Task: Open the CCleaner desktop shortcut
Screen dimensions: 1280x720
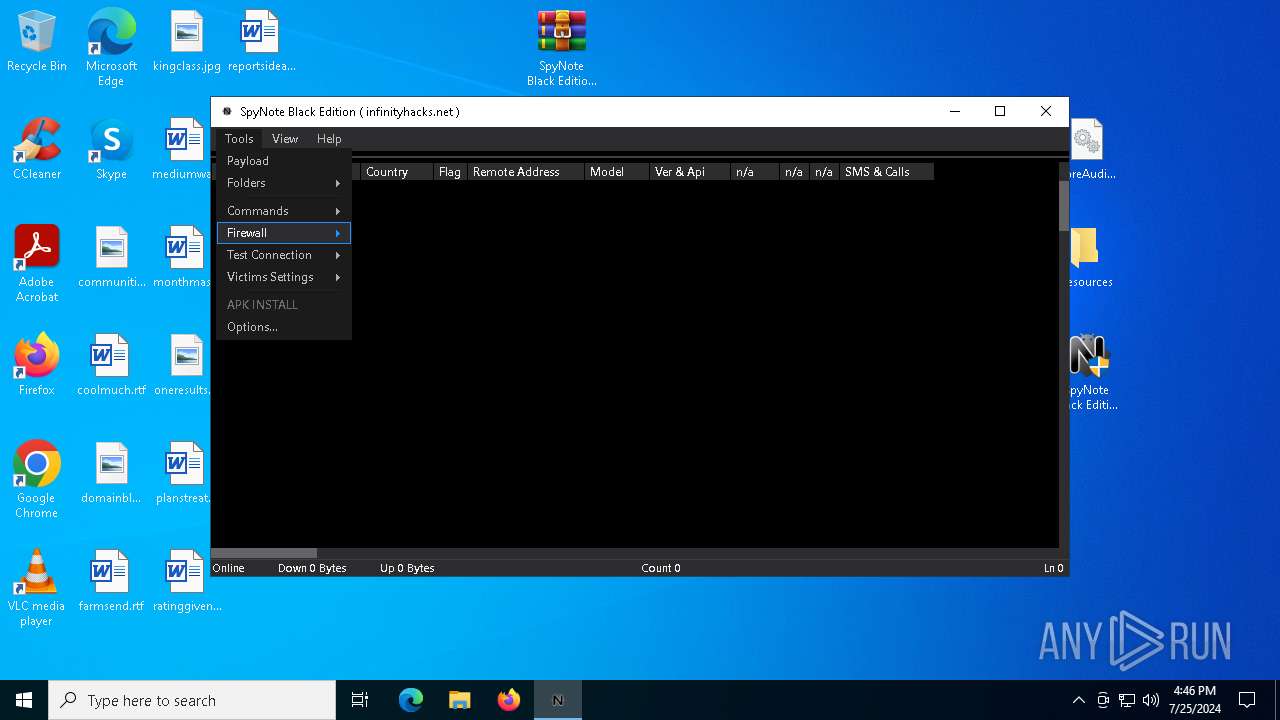Action: (37, 149)
